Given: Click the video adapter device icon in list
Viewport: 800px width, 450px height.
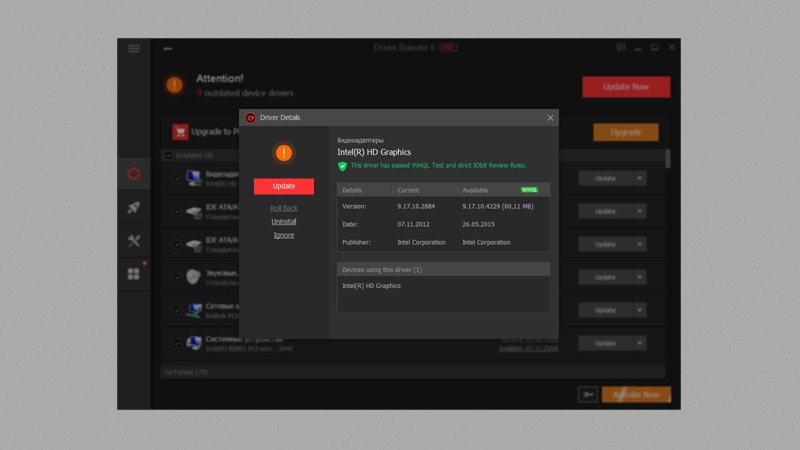Looking at the screenshot, I should point(193,178).
